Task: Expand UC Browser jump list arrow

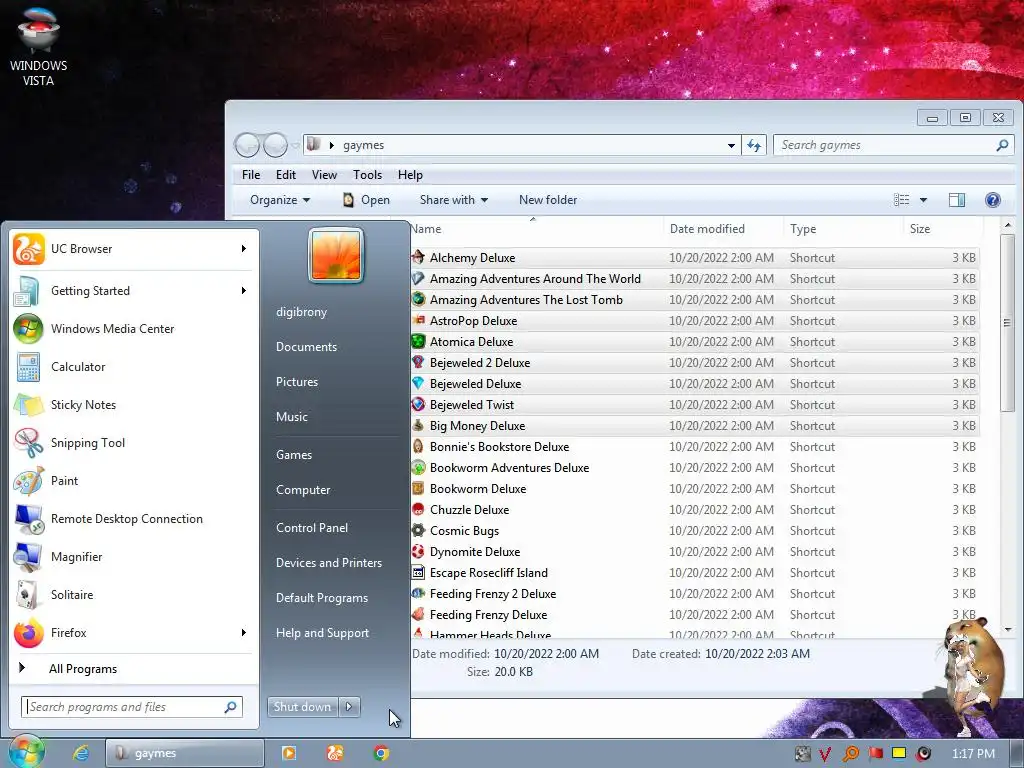Action: [x=244, y=249]
